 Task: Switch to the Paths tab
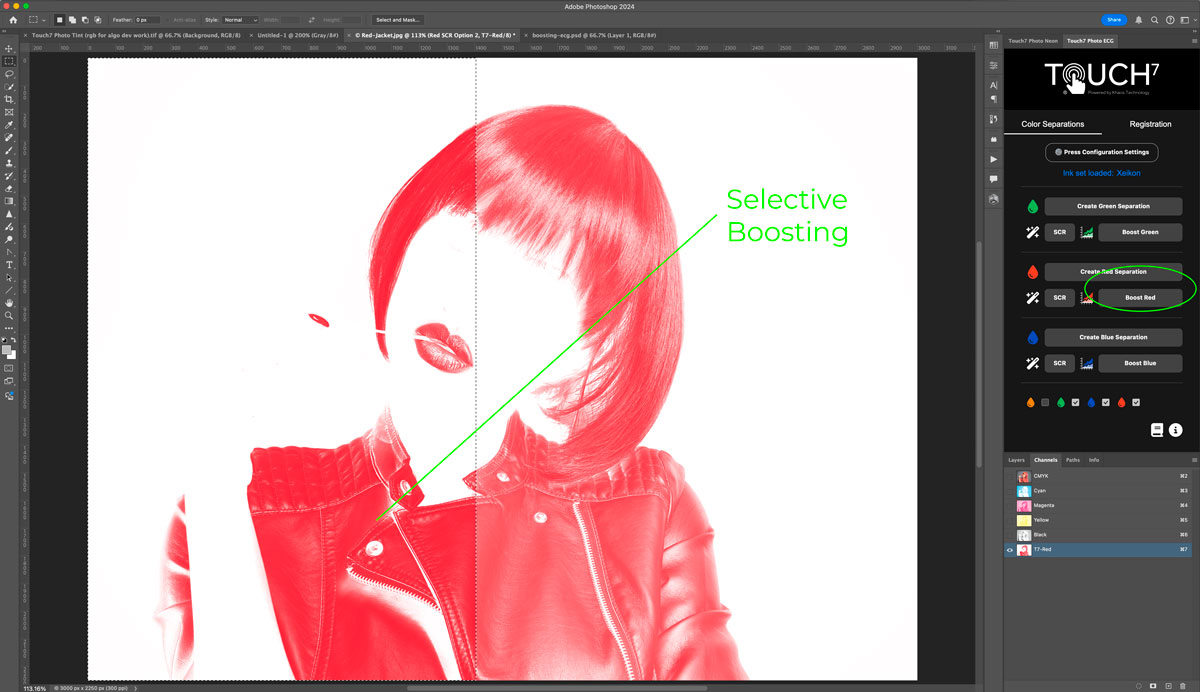1072,460
